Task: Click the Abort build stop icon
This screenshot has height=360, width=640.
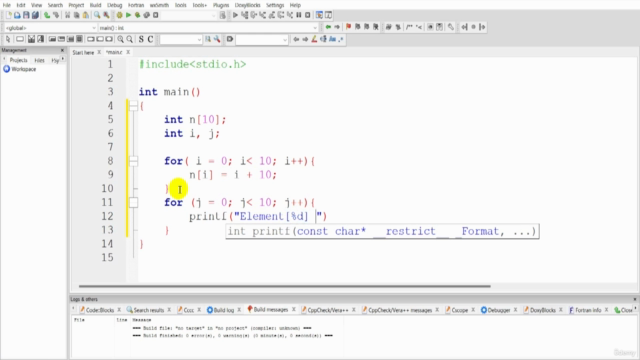Action: pos(156,15)
